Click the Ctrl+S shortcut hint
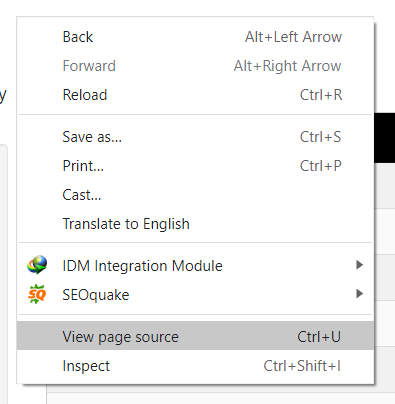Viewport: 395px width, 404px height. 321,137
